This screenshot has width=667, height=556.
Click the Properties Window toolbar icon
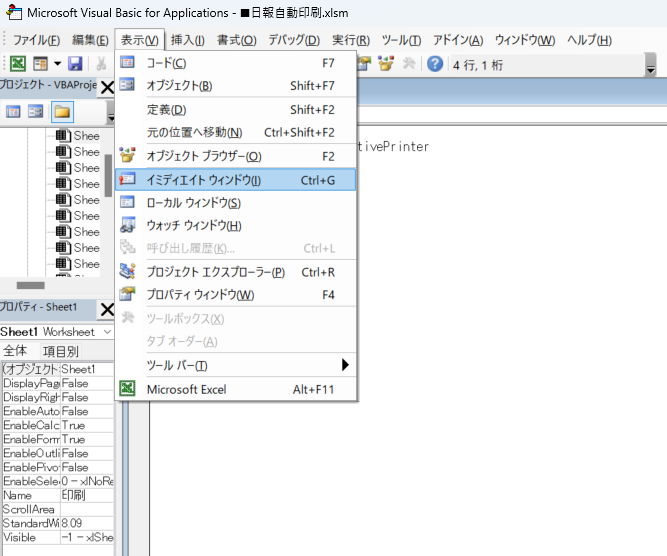[364, 64]
